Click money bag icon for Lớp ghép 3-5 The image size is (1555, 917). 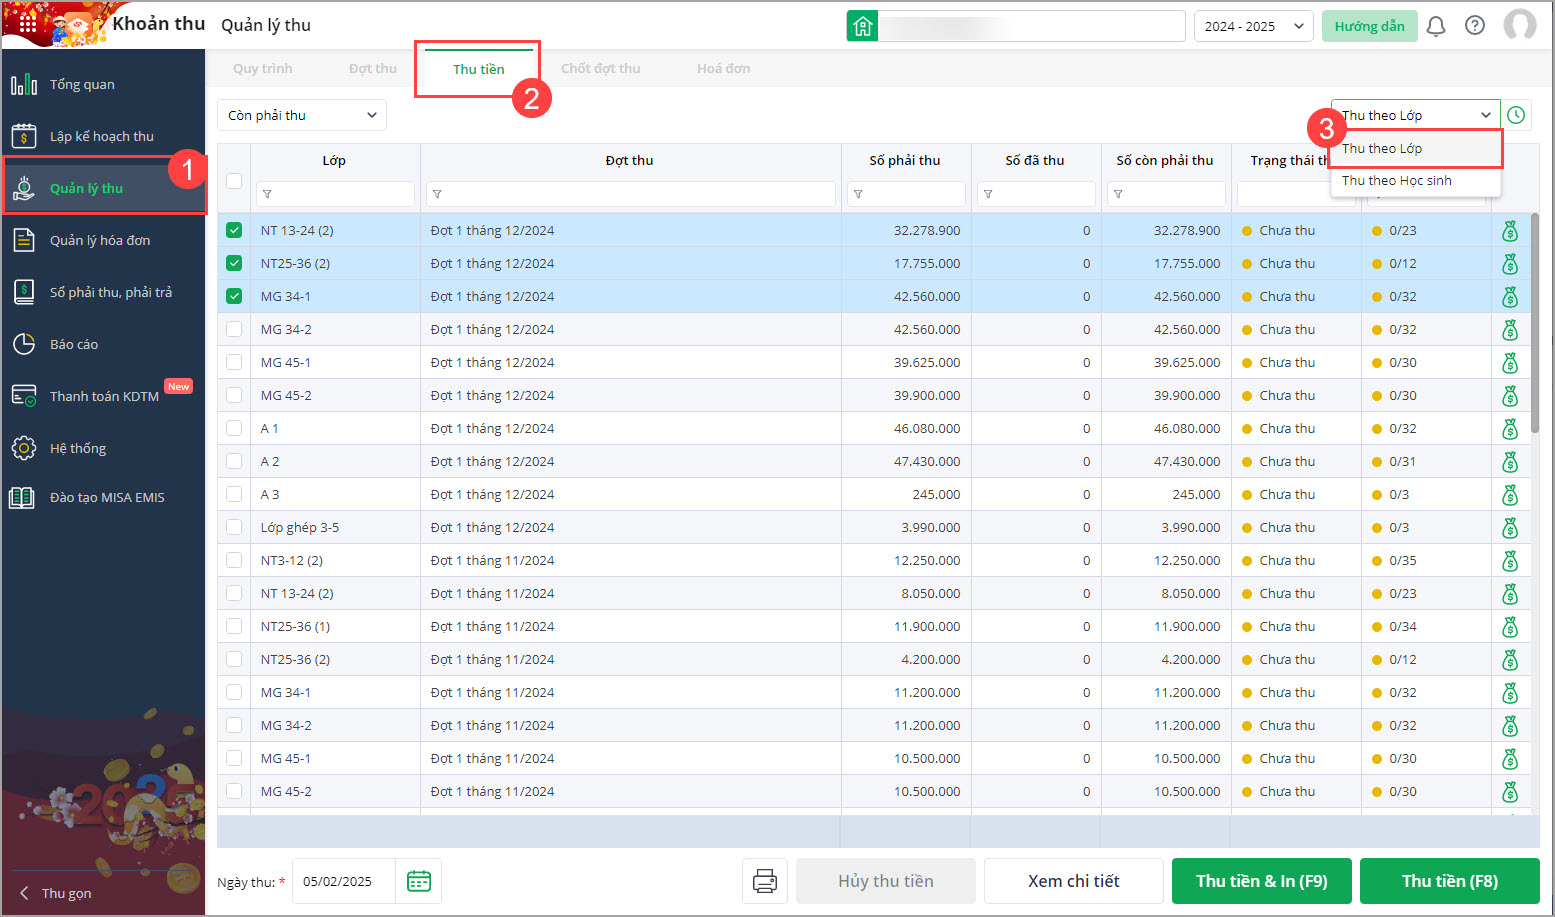[1510, 528]
